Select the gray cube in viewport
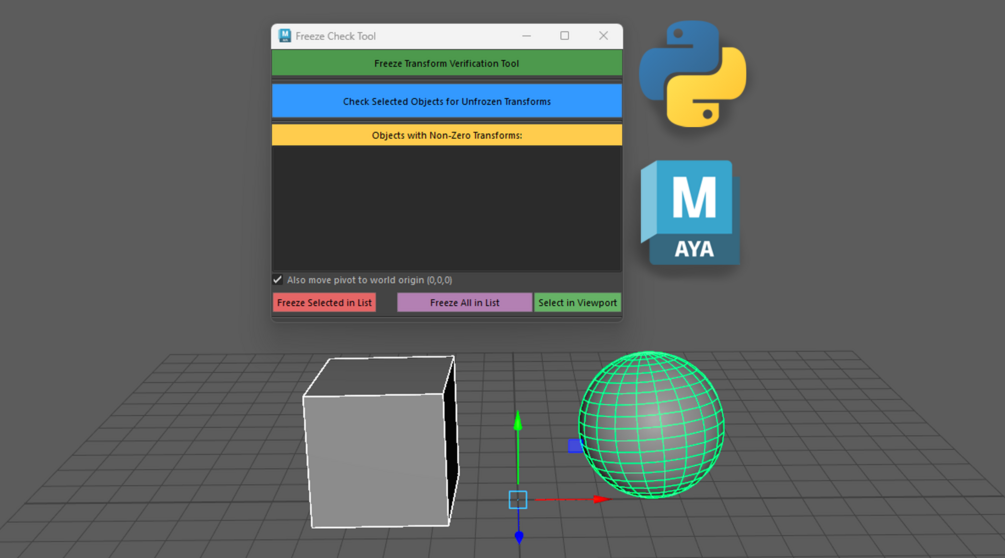Image resolution: width=1005 pixels, height=558 pixels. 381,442
